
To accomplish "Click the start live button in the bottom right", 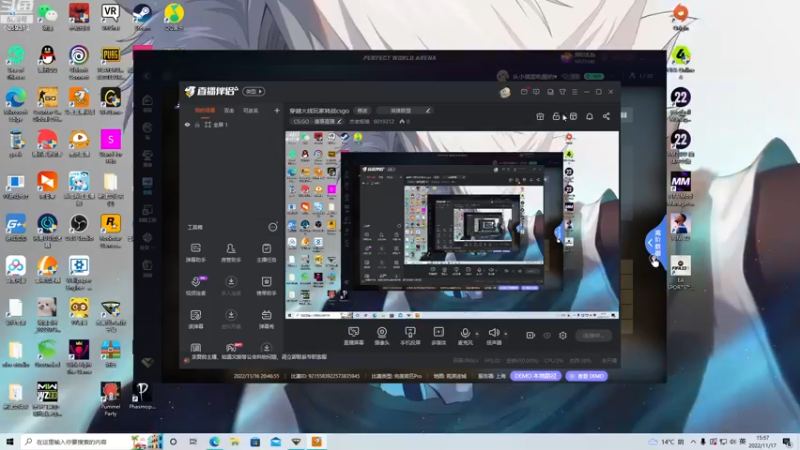I will click(593, 335).
